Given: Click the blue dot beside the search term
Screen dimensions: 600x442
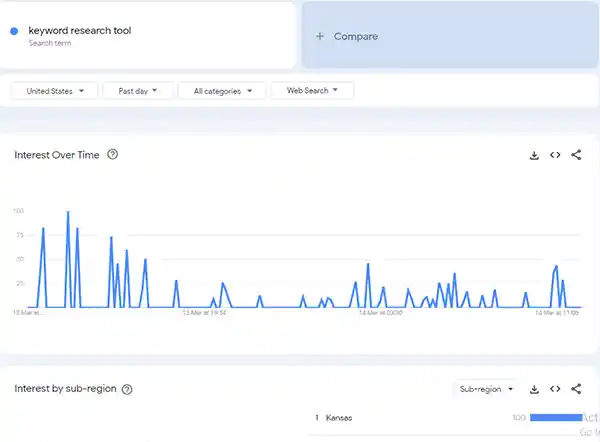Looking at the screenshot, I should click(x=14, y=31).
